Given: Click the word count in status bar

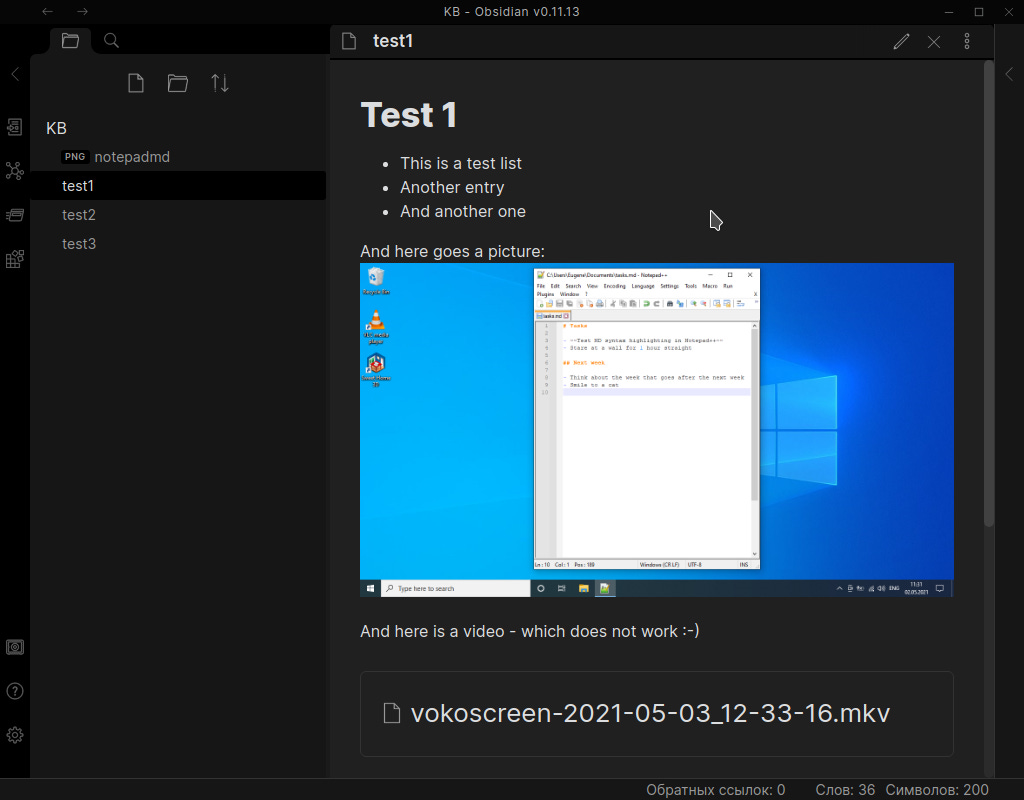Looking at the screenshot, I should pyautogui.click(x=845, y=789).
